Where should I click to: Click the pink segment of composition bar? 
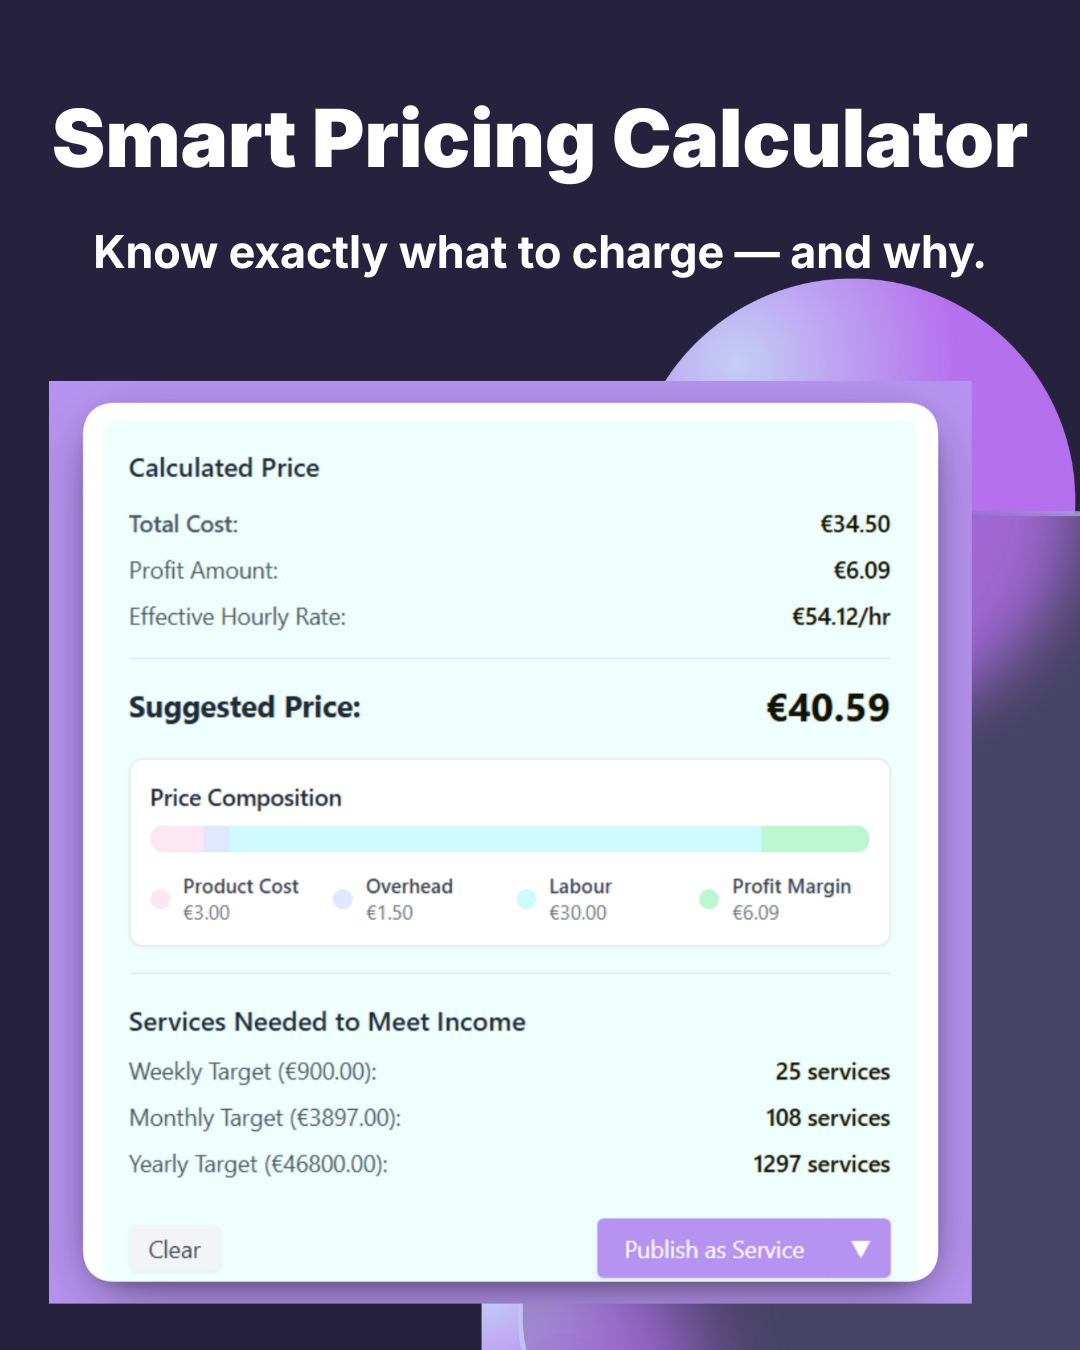coord(177,839)
